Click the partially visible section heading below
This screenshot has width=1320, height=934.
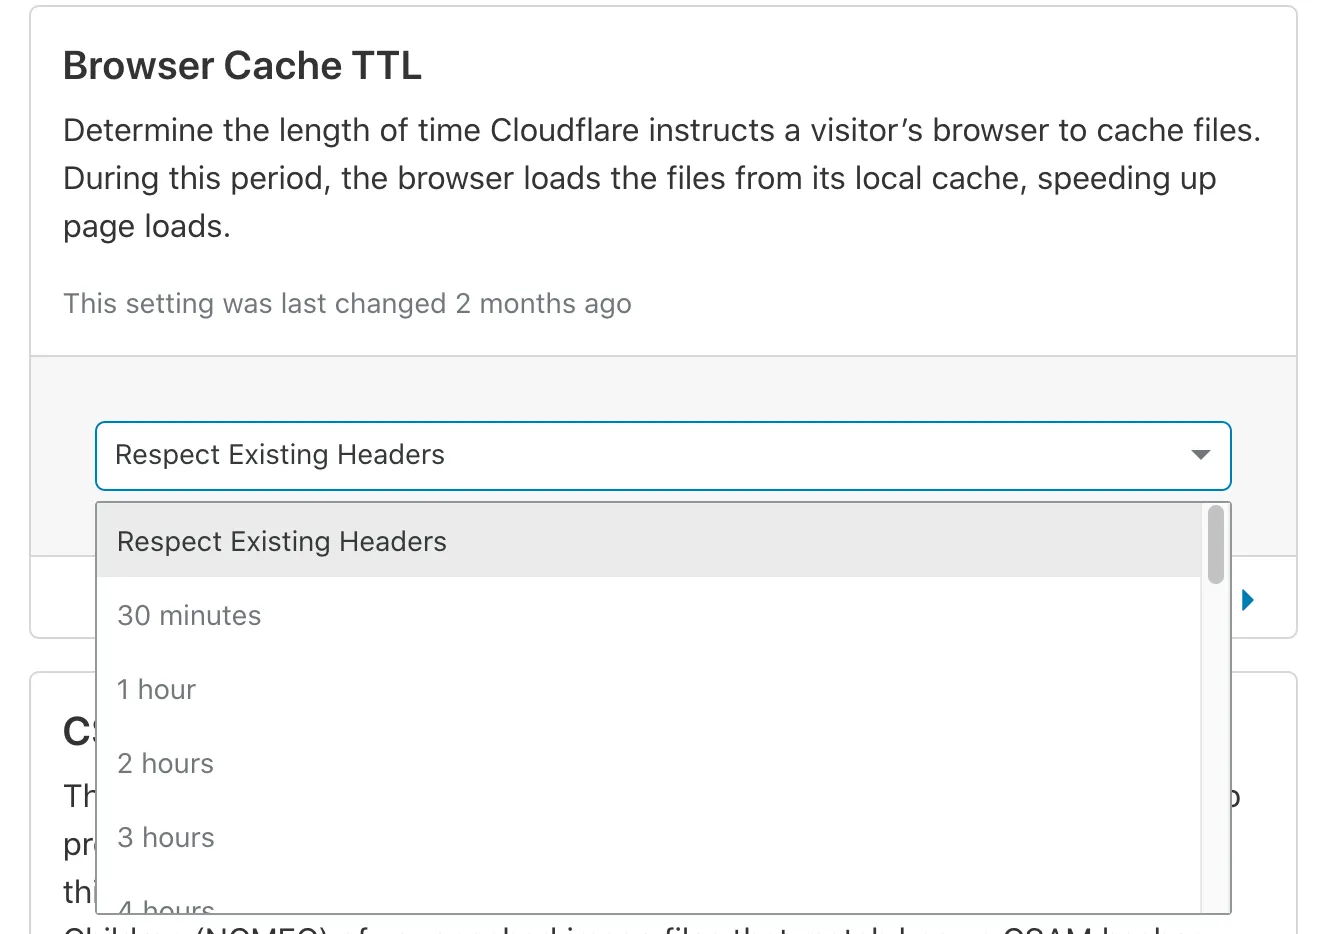73,731
